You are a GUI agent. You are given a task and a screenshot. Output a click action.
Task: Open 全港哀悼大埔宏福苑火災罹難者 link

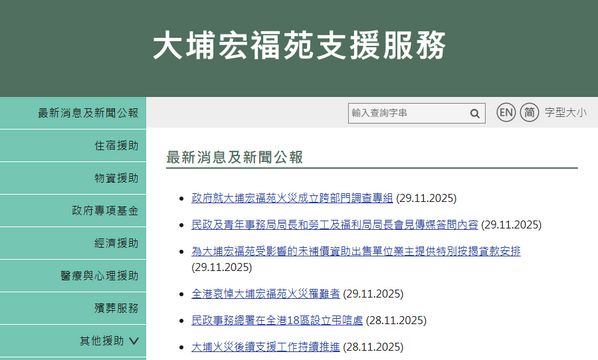click(x=265, y=294)
